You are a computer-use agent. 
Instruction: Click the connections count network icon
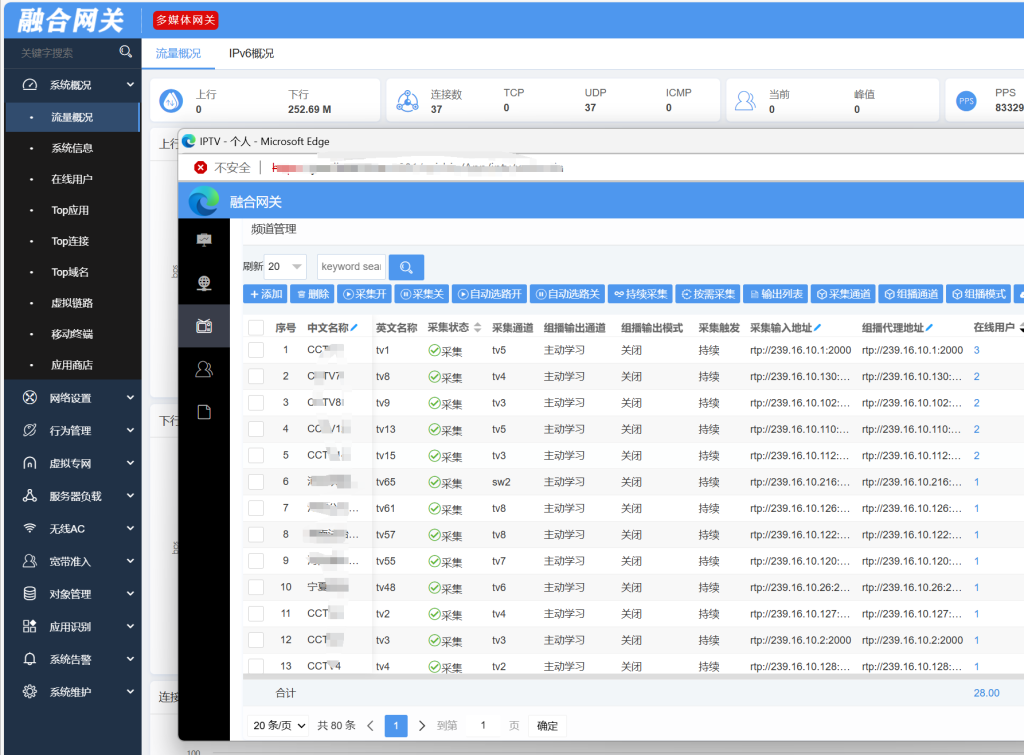pyautogui.click(x=408, y=101)
